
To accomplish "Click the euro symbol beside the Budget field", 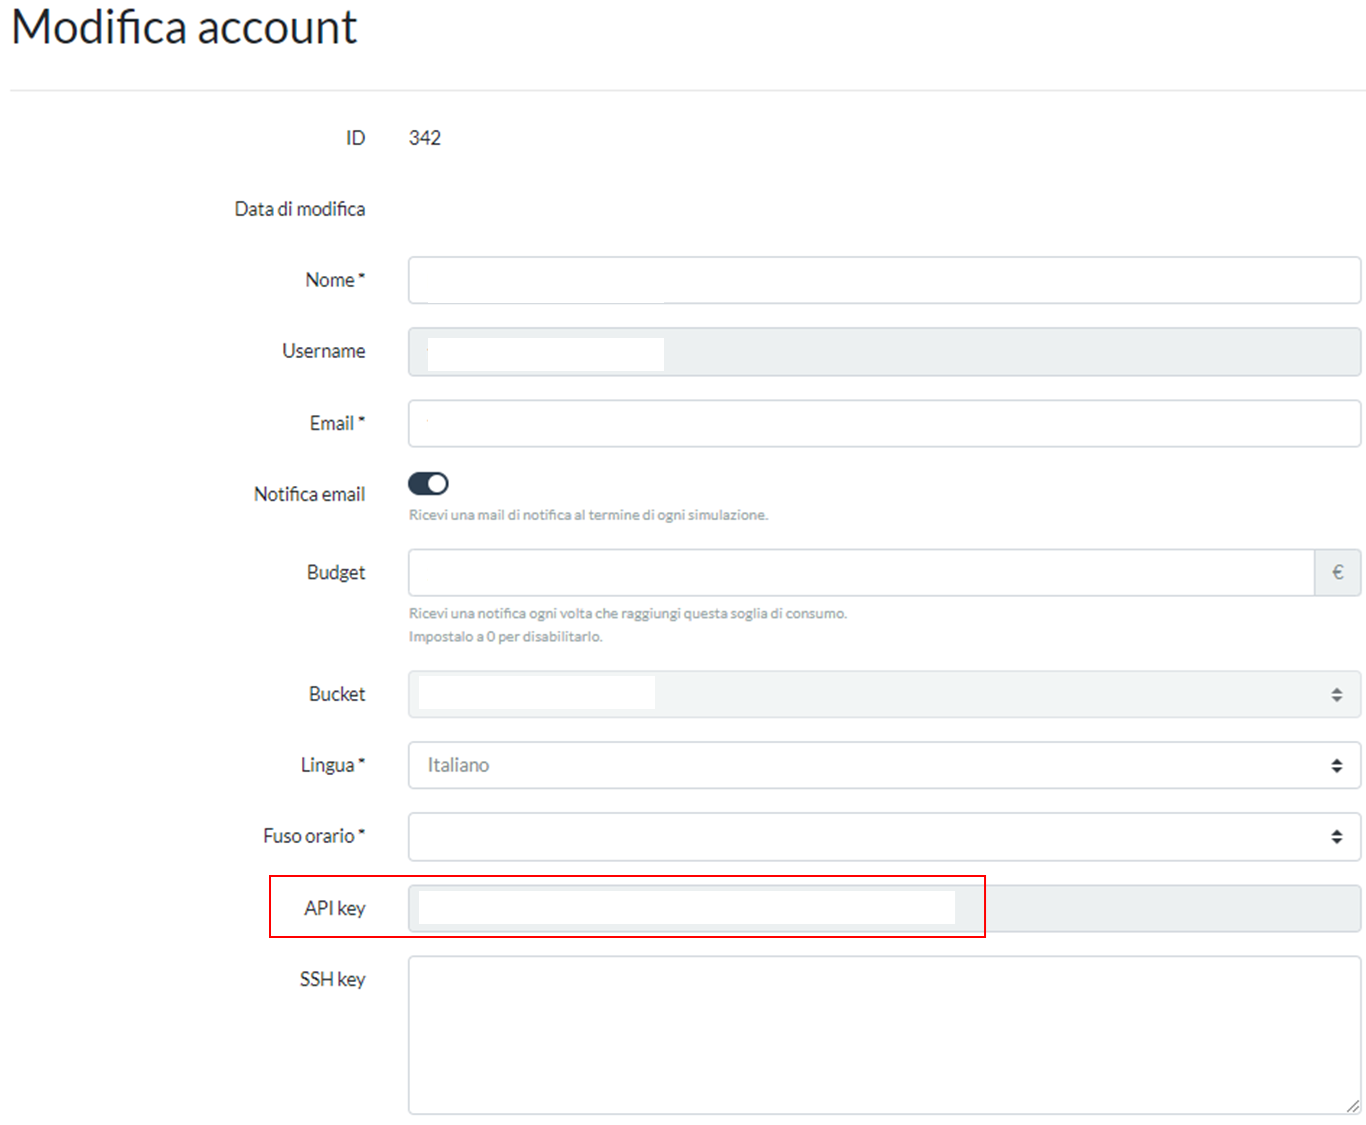I will coord(1338,571).
